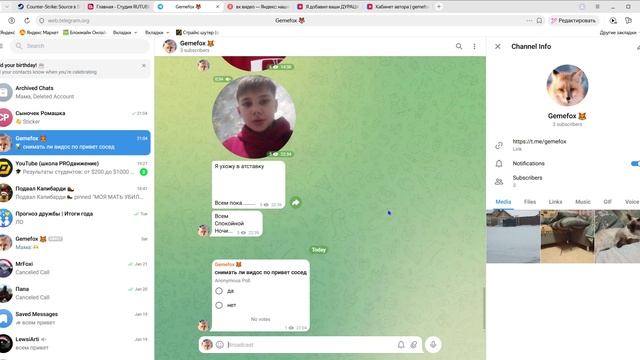Switch to the GIF tab

[607, 202]
